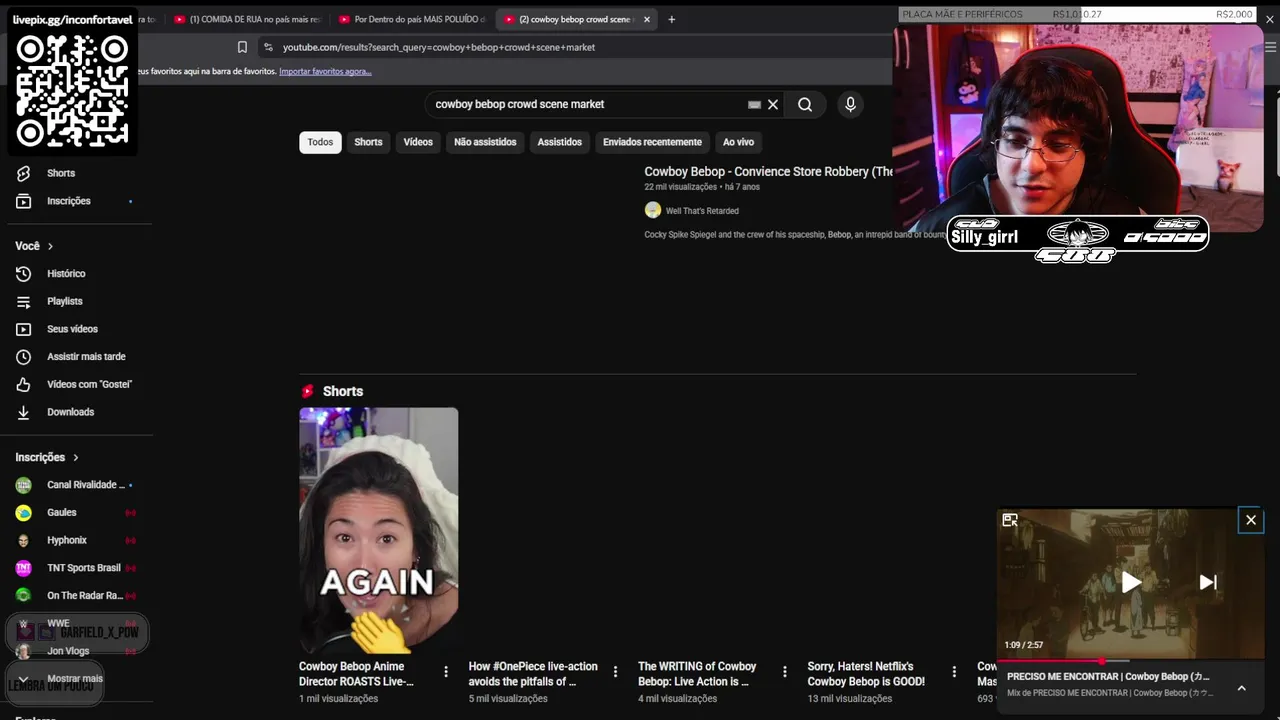The height and width of the screenshot is (720, 1280).
Task: Select the Não assistidos filter chip
Action: tap(485, 142)
